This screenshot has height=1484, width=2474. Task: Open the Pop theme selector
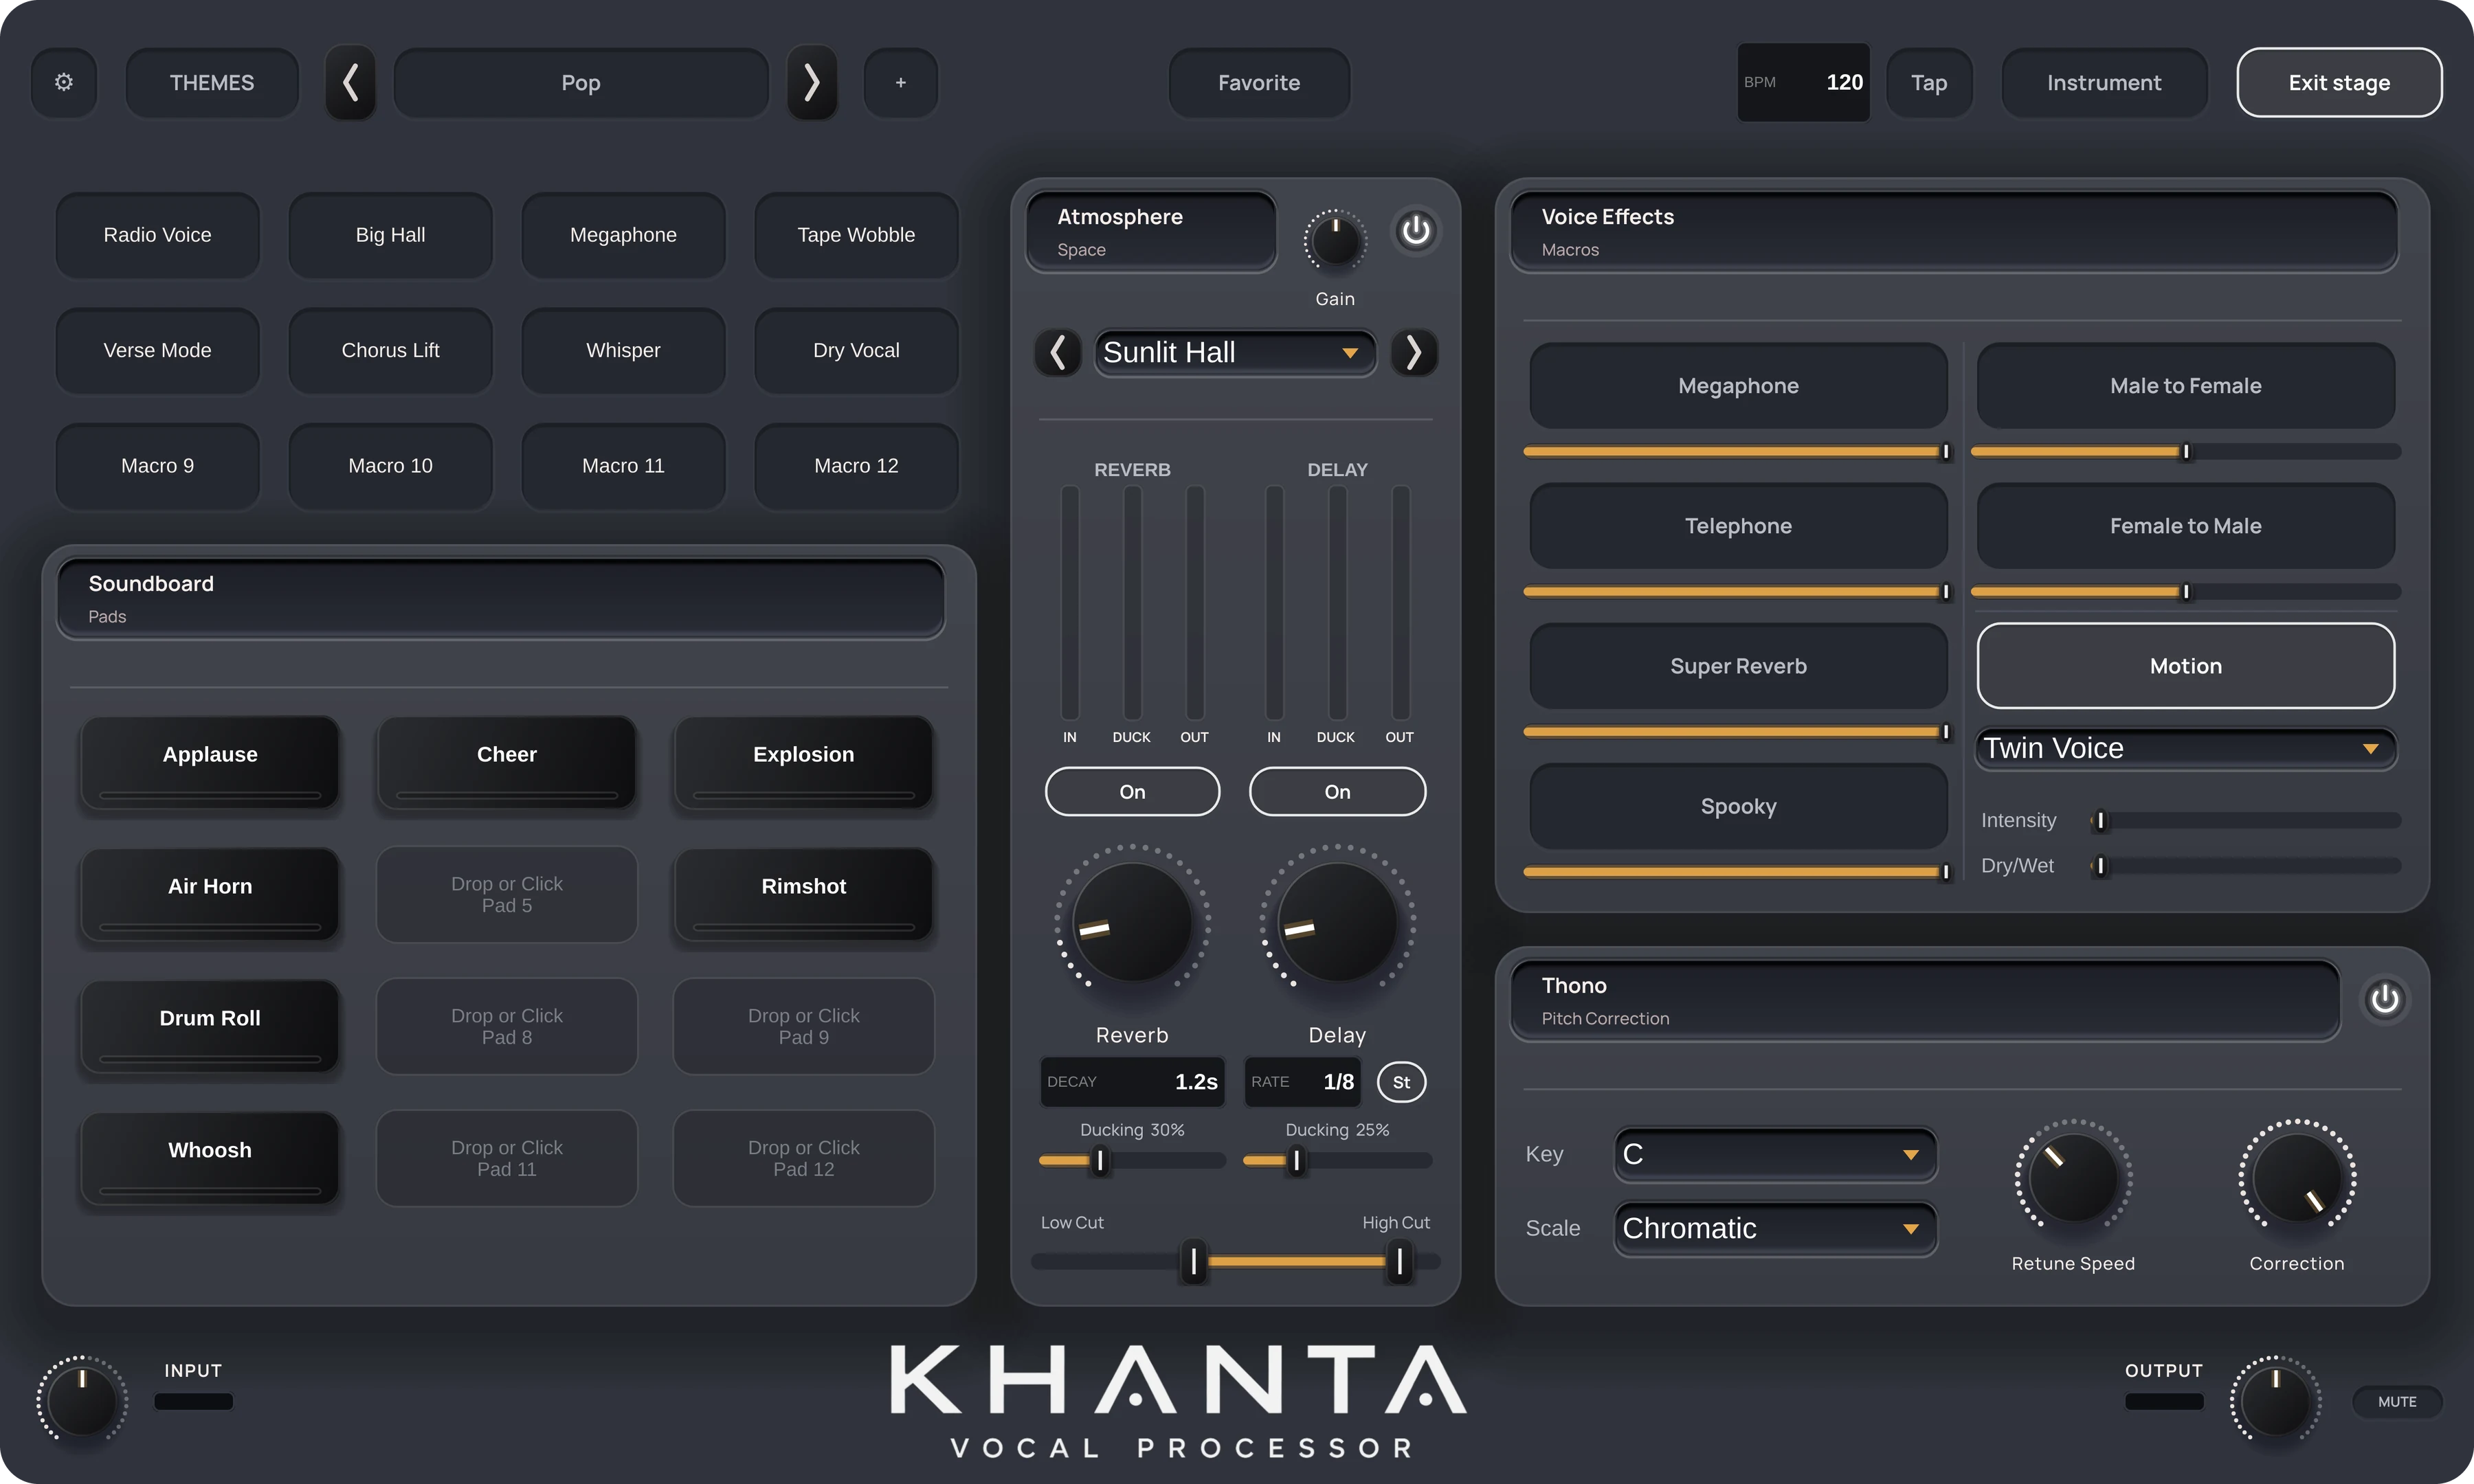[581, 82]
